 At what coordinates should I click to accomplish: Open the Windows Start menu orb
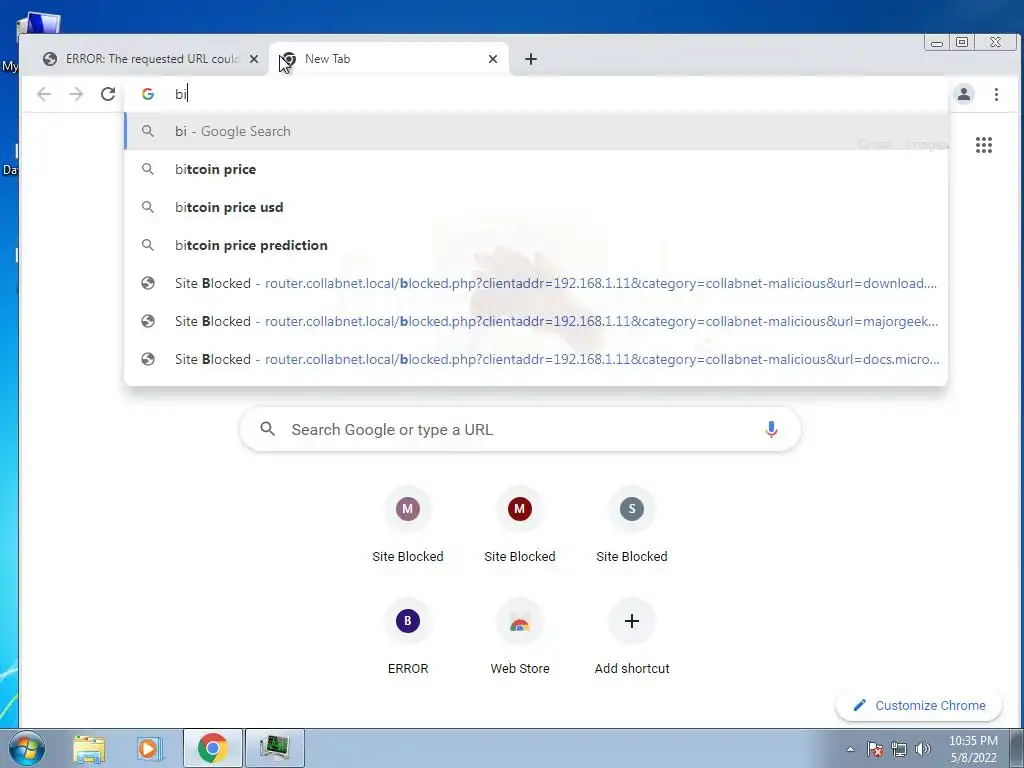(27, 748)
